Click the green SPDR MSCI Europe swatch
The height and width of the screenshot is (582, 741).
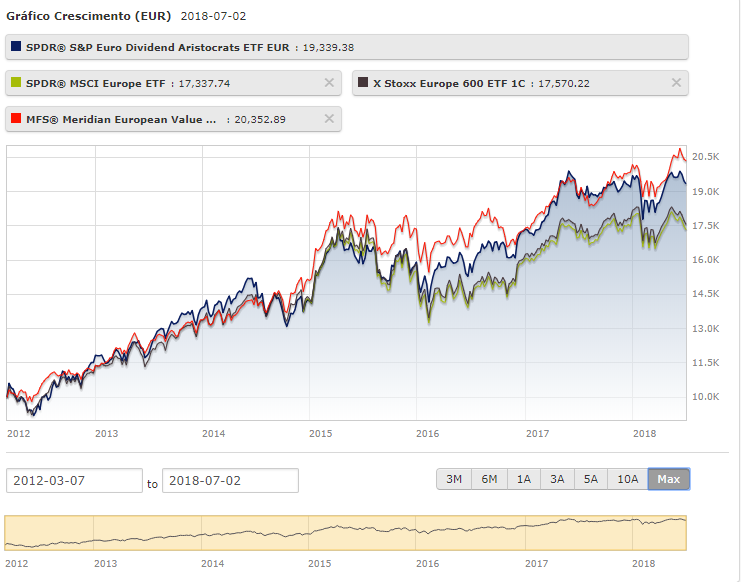click(x=15, y=83)
